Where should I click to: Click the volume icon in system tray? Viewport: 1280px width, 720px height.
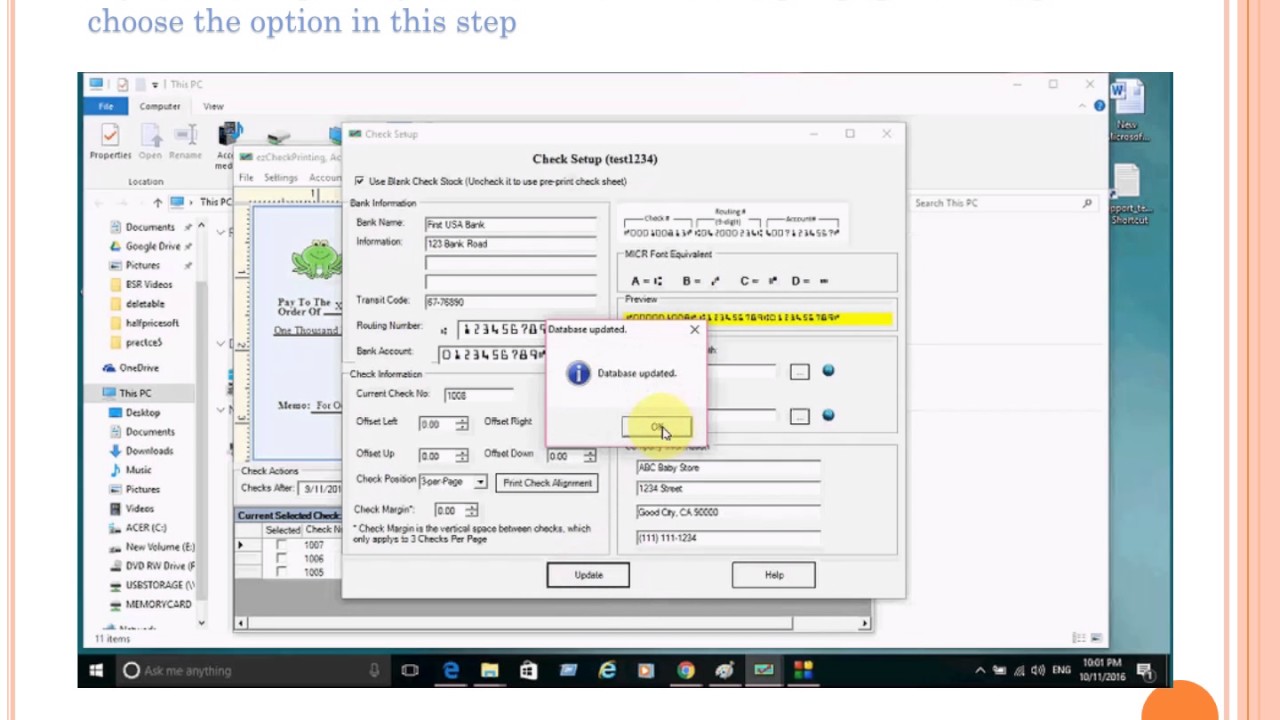click(x=1038, y=671)
